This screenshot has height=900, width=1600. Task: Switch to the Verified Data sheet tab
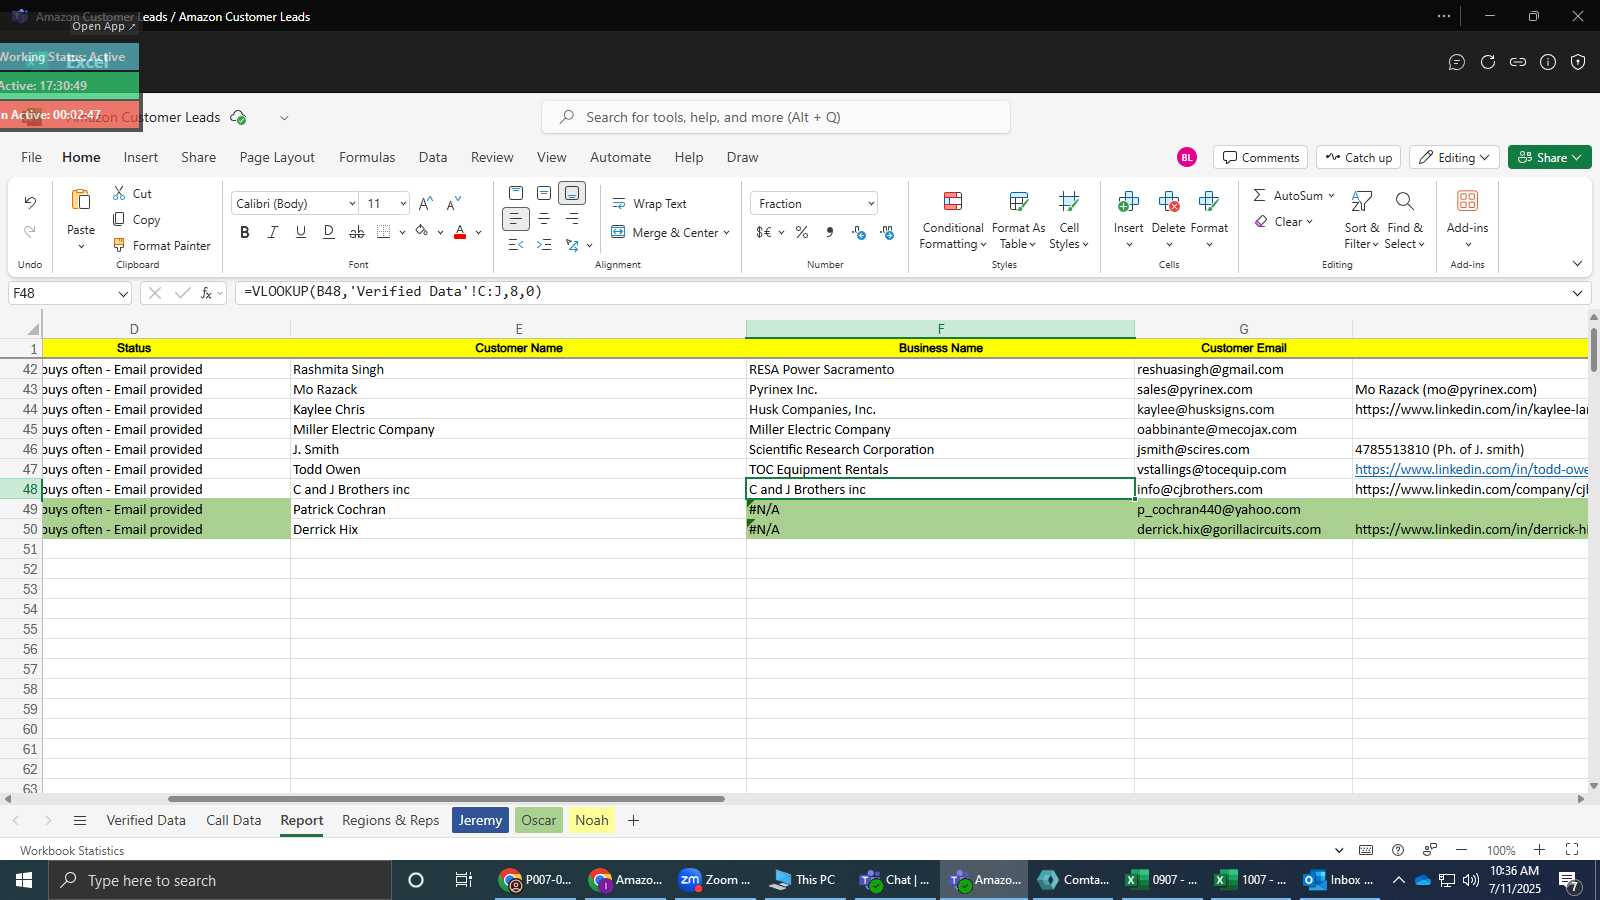tap(146, 820)
